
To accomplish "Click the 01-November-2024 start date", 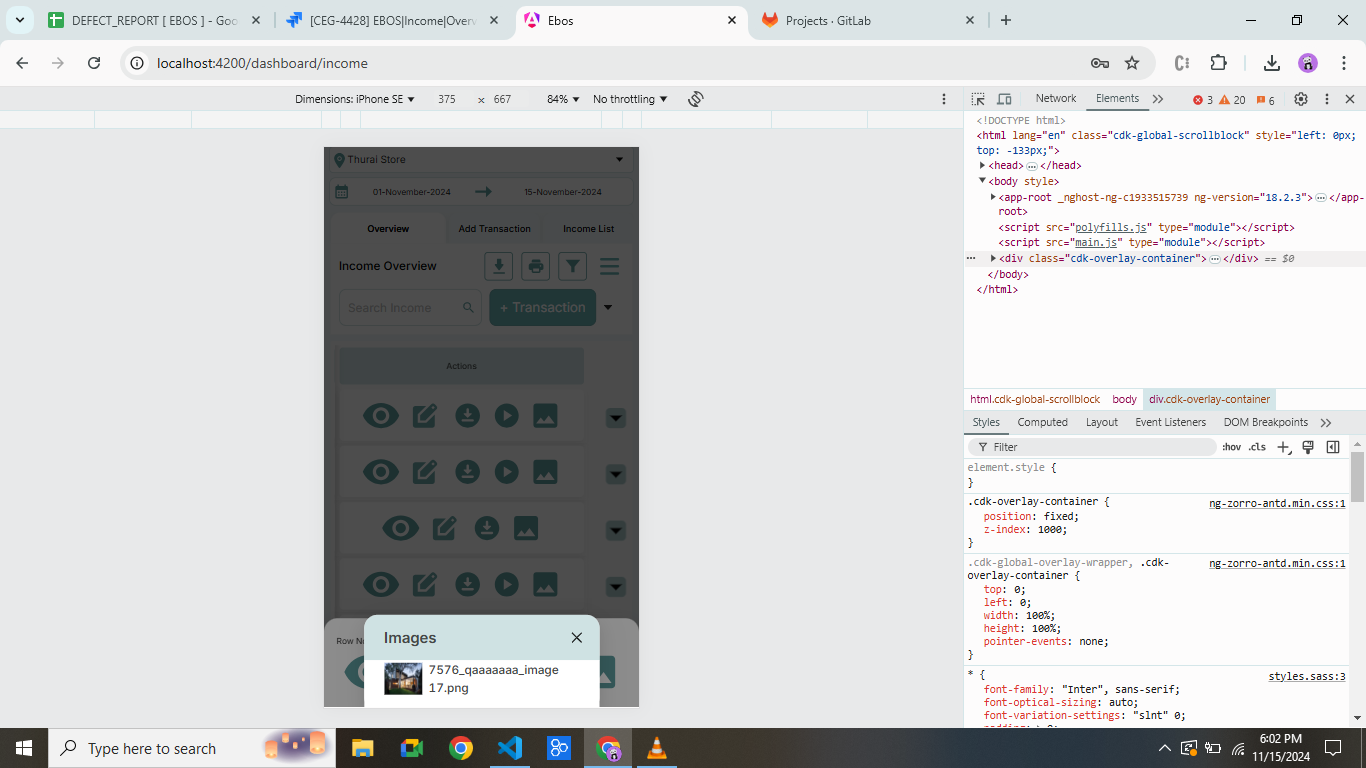I will click(x=412, y=192).
